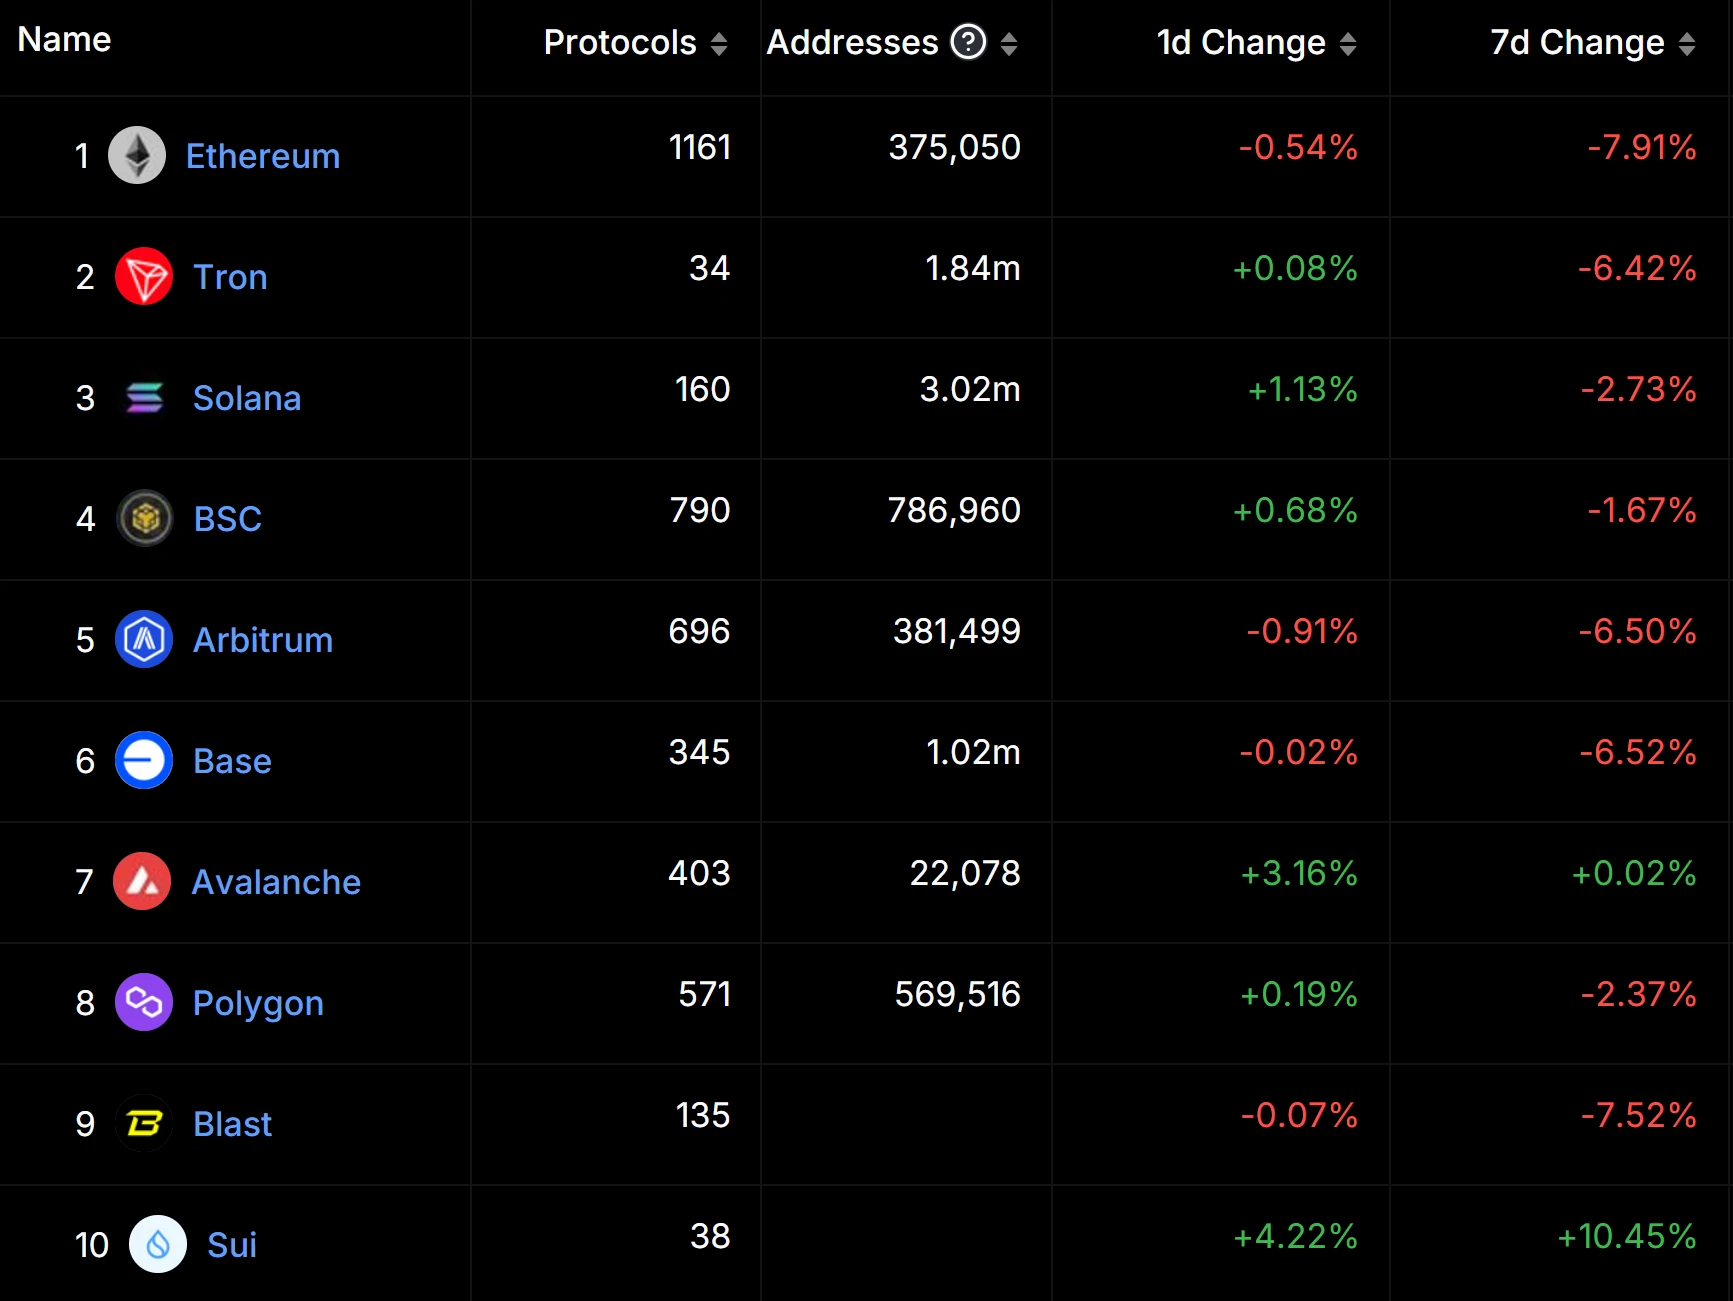Click the Solana logo icon

144,397
